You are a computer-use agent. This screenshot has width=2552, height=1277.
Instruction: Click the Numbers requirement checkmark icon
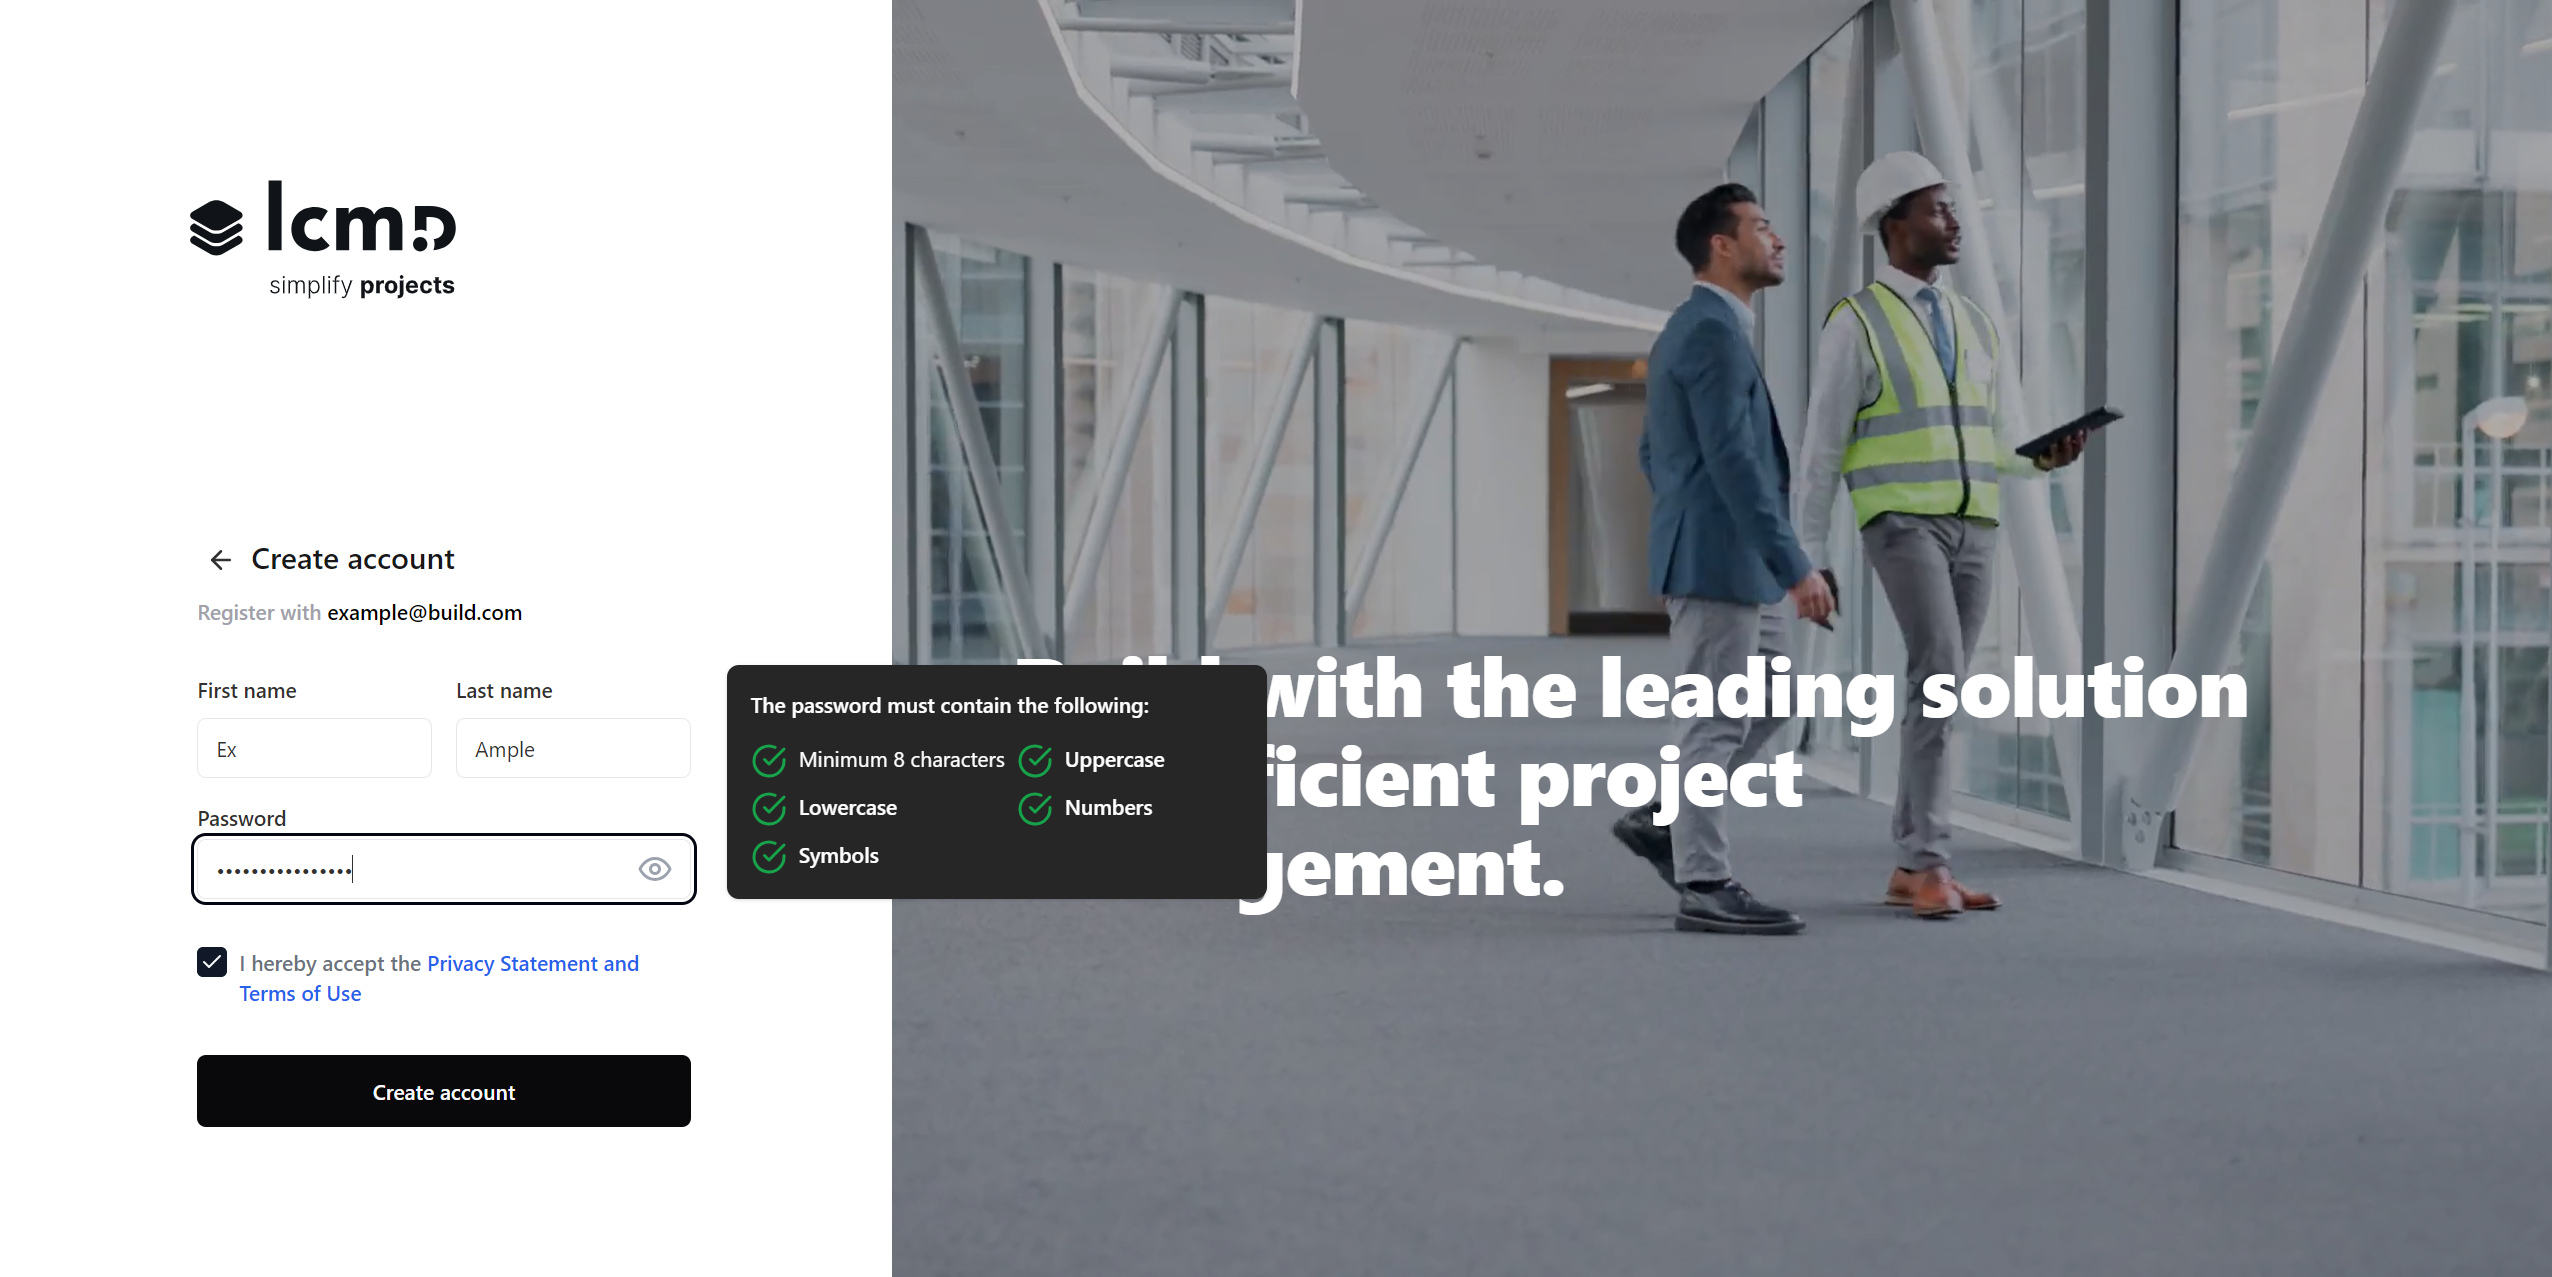click(1035, 809)
